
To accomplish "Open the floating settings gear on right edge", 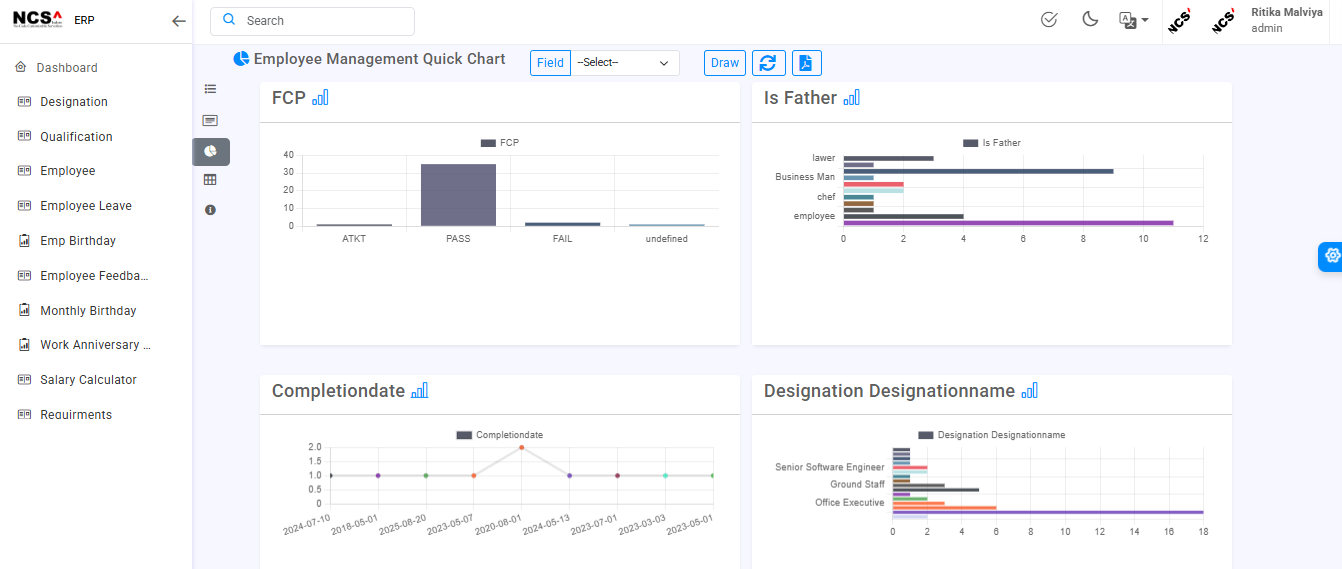I will click(1331, 256).
